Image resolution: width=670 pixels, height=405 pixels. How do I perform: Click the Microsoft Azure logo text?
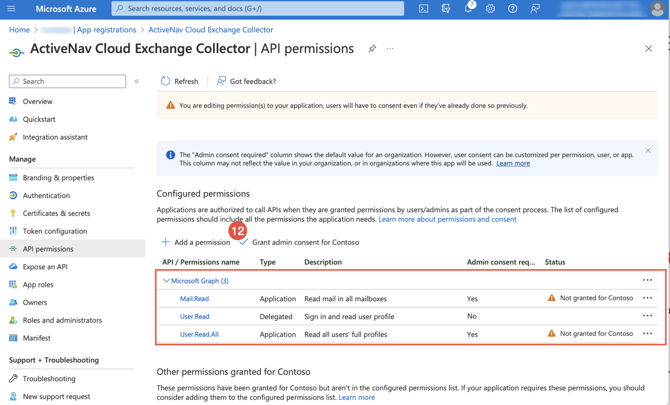click(66, 9)
